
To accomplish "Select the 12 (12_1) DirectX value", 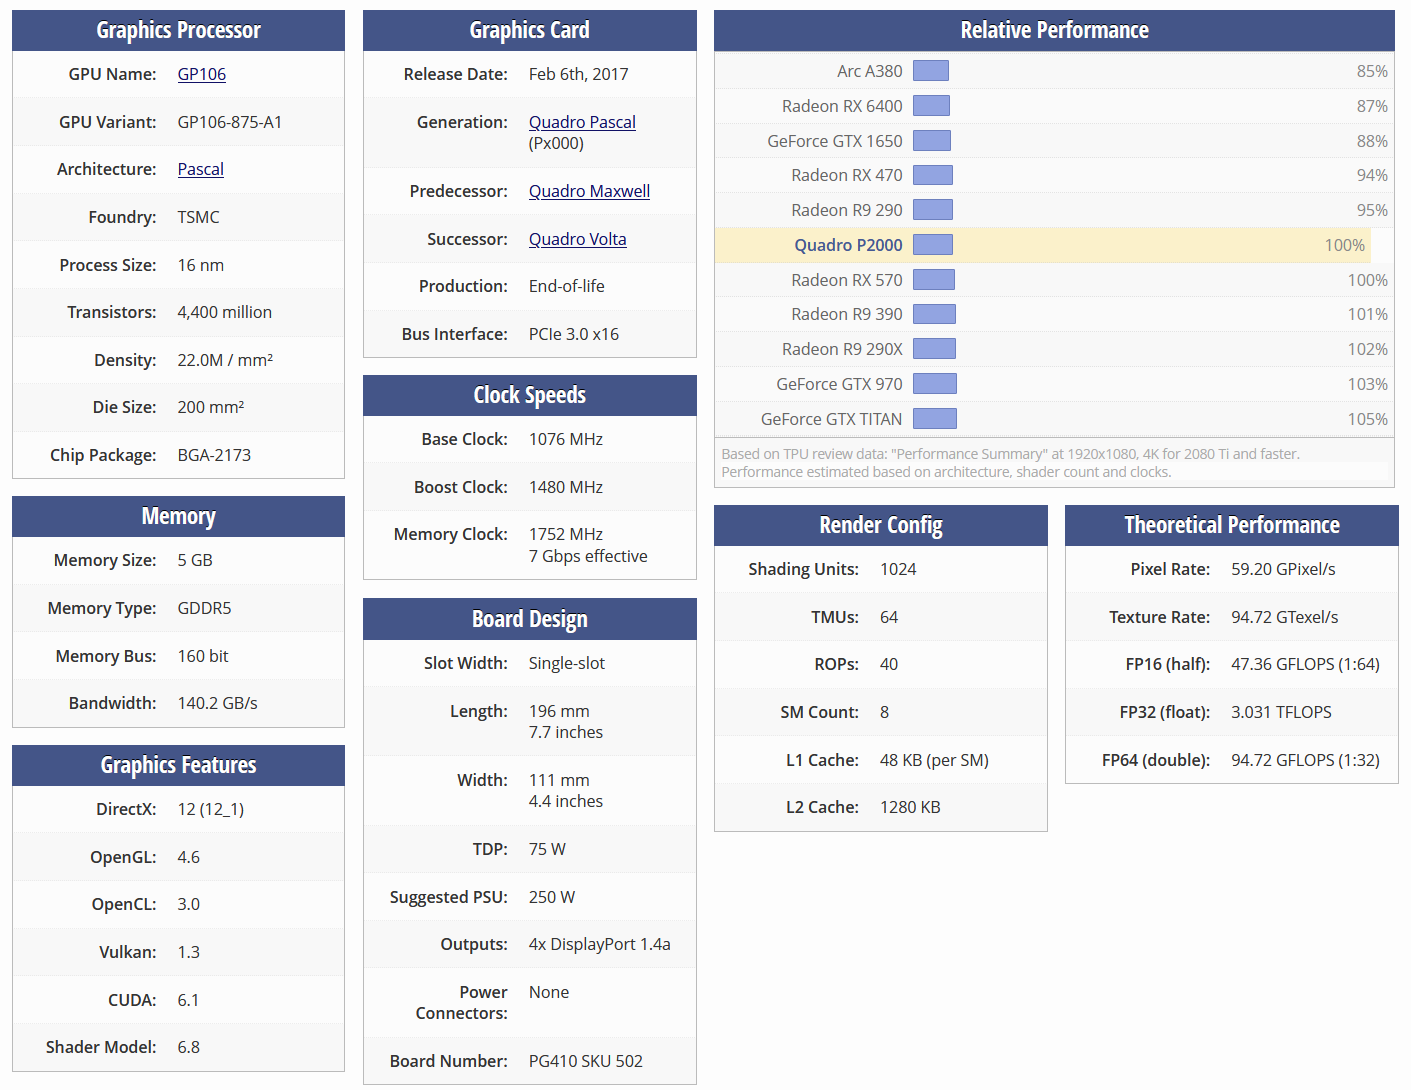I will [210, 809].
